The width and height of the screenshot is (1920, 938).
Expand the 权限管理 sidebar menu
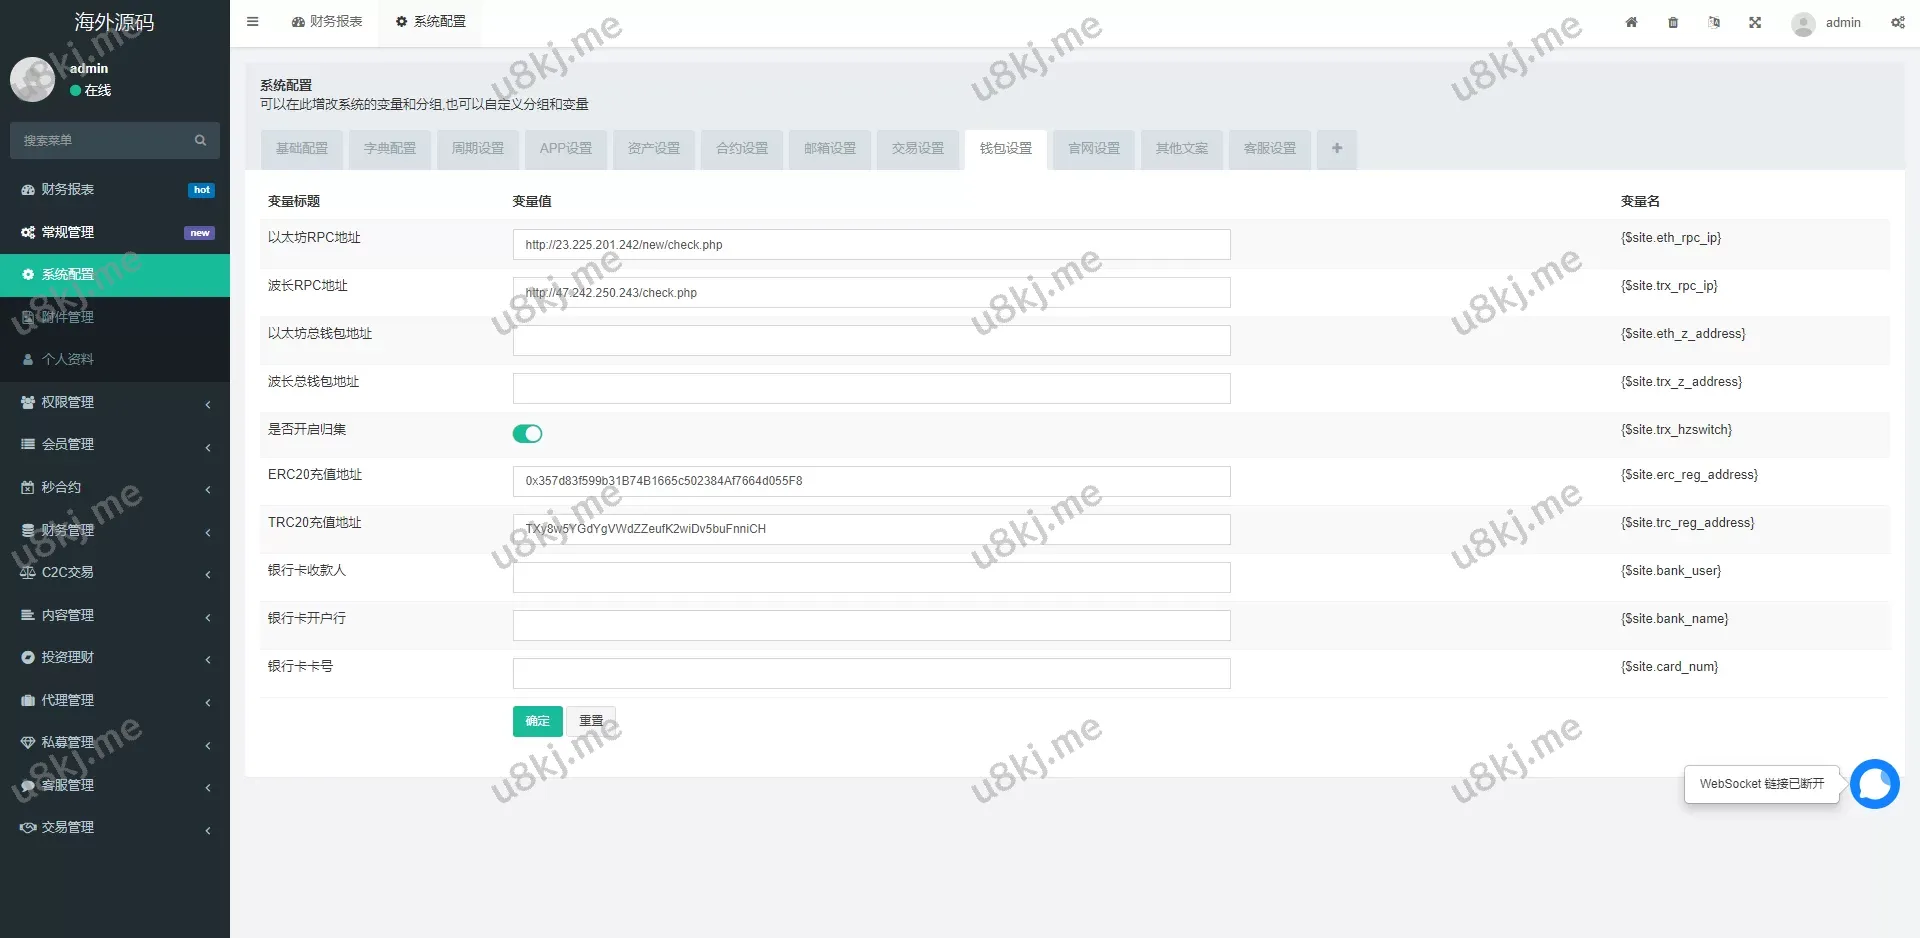[115, 402]
